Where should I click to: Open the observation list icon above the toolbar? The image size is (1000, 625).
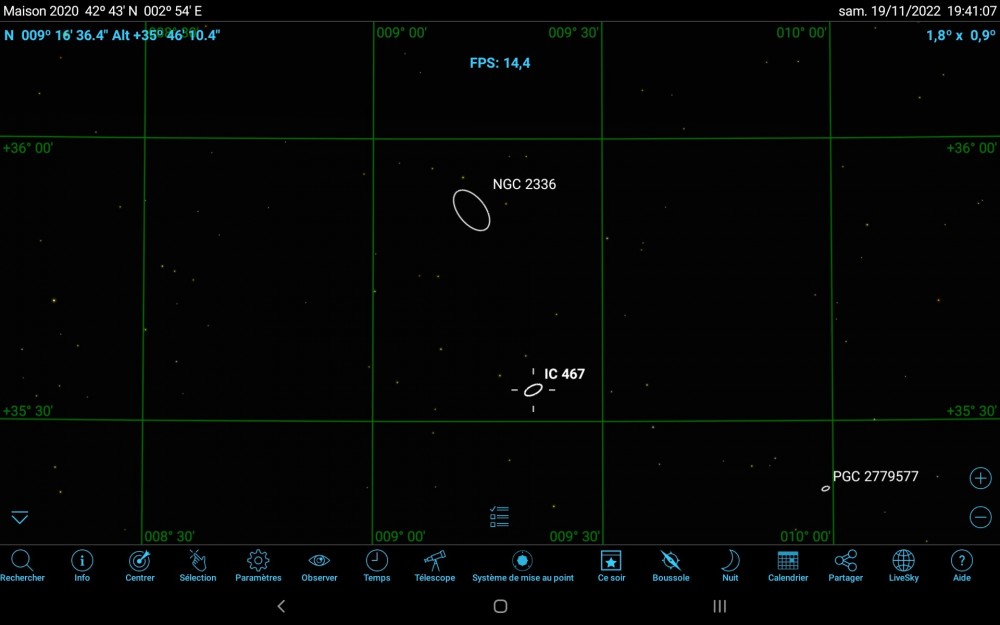click(498, 516)
